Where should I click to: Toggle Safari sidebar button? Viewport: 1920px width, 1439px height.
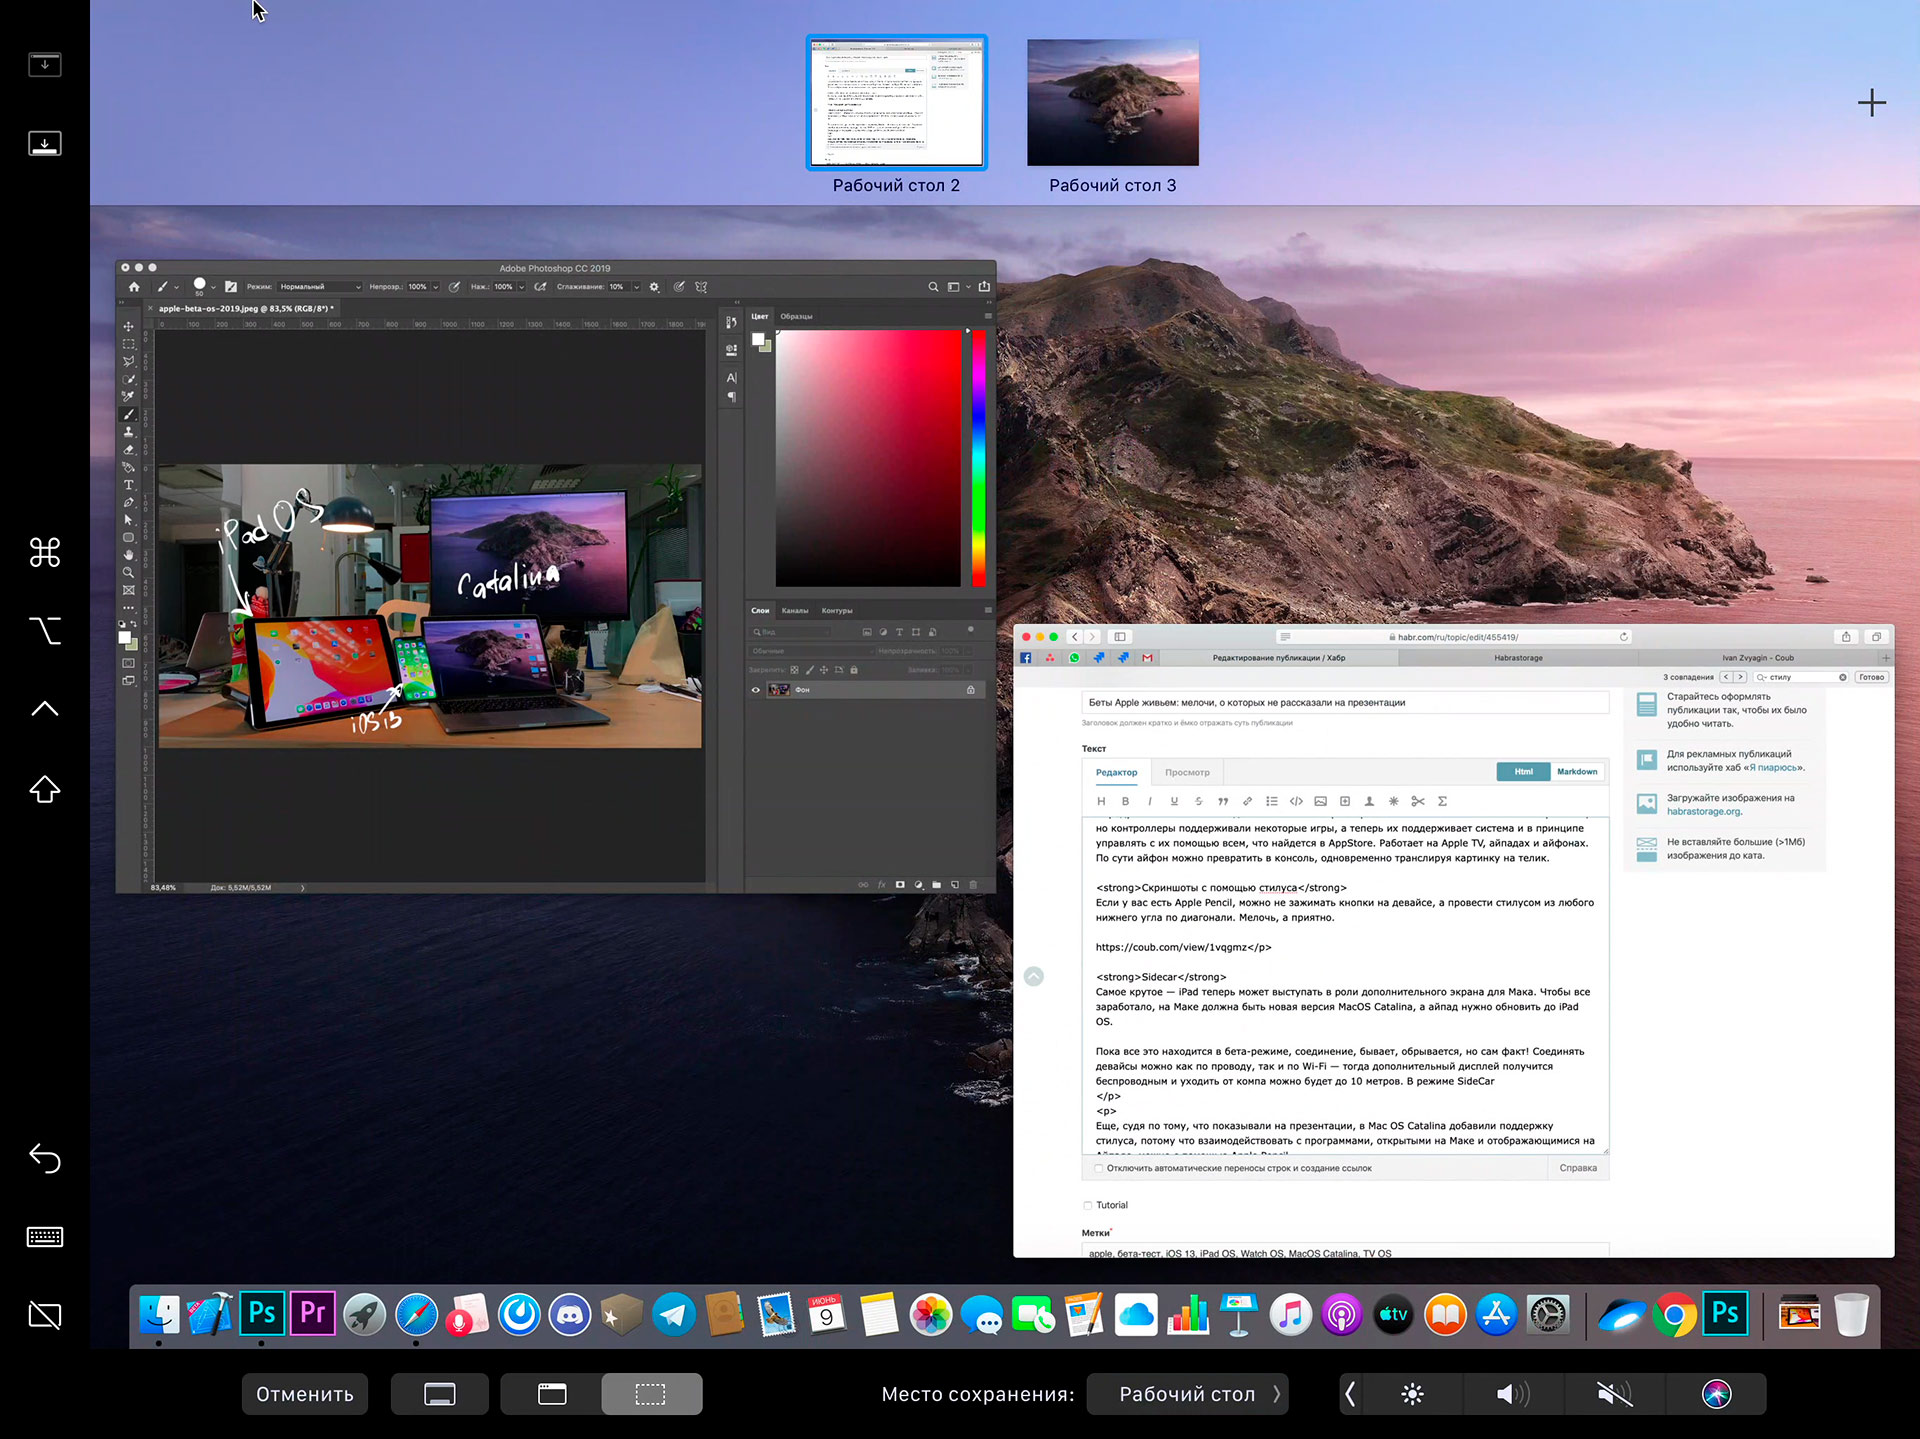click(x=1120, y=637)
